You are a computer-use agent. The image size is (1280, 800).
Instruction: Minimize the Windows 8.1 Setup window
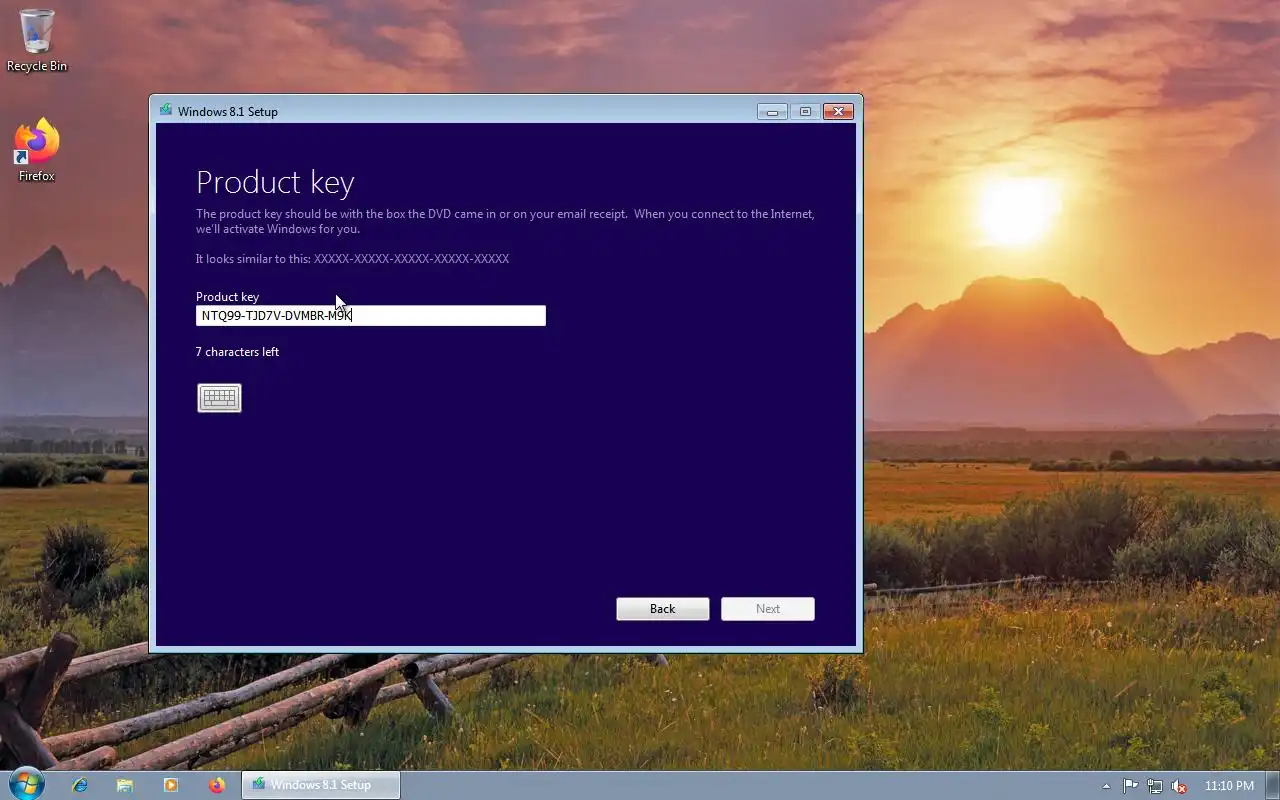(x=772, y=112)
